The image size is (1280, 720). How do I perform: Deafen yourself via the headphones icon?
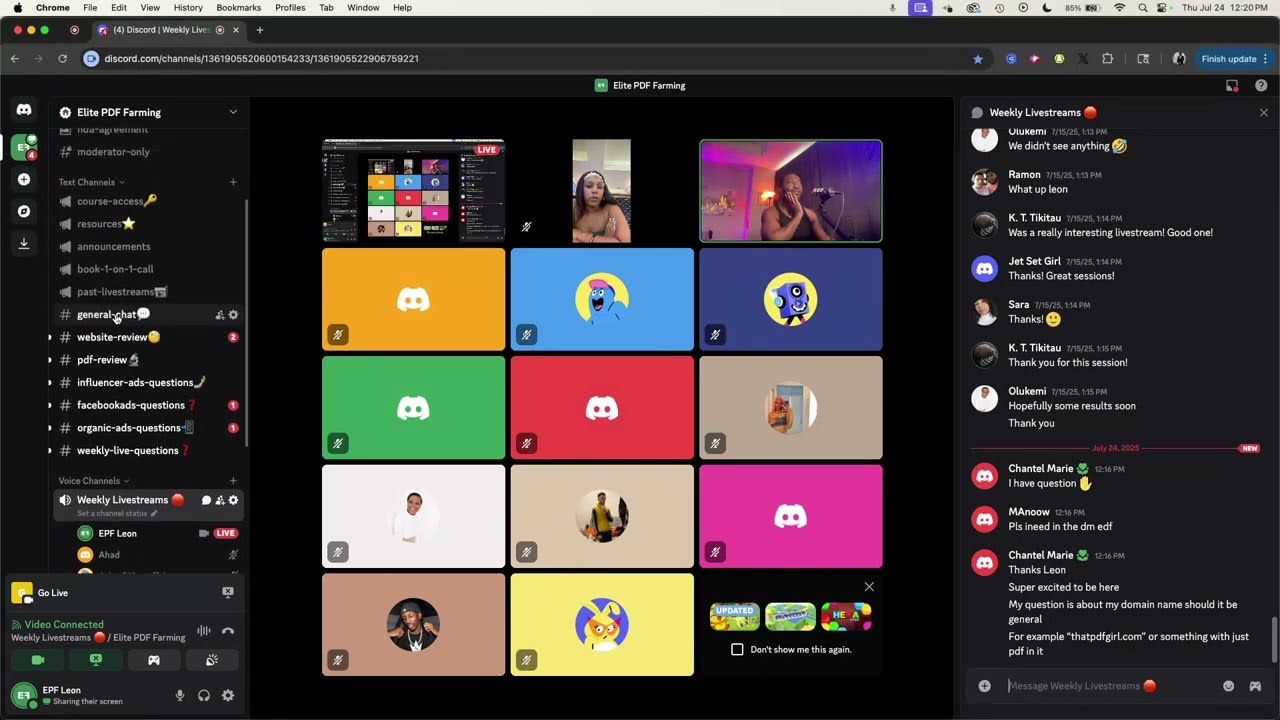click(x=204, y=695)
